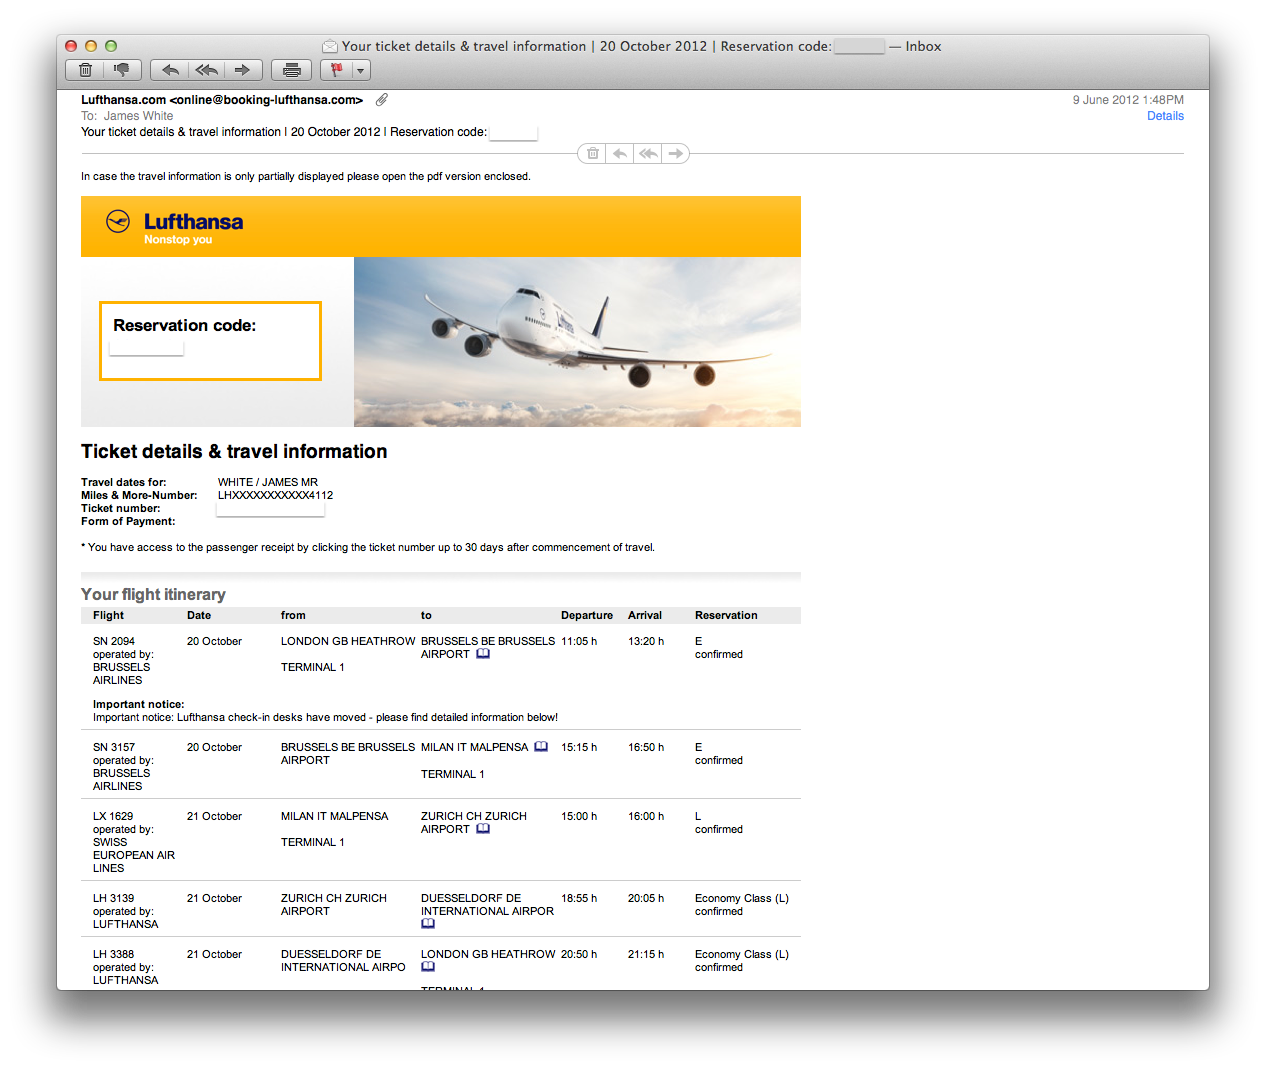Open the redacted ticket number link
Screen dimensions: 1266x1069
point(270,508)
